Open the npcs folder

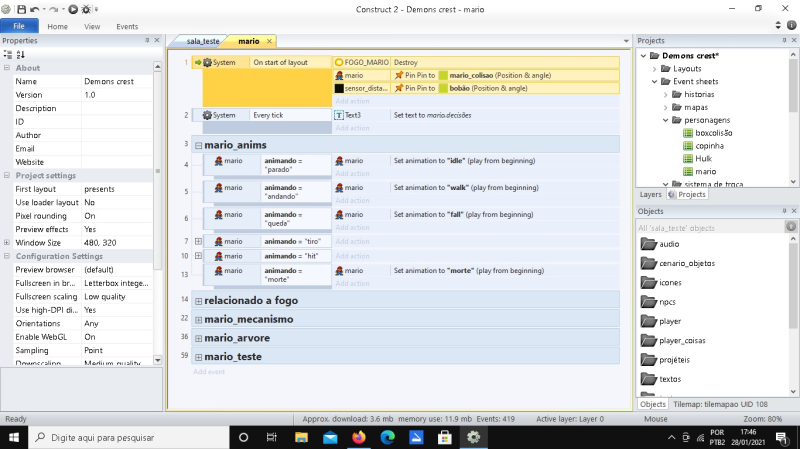(x=658, y=302)
